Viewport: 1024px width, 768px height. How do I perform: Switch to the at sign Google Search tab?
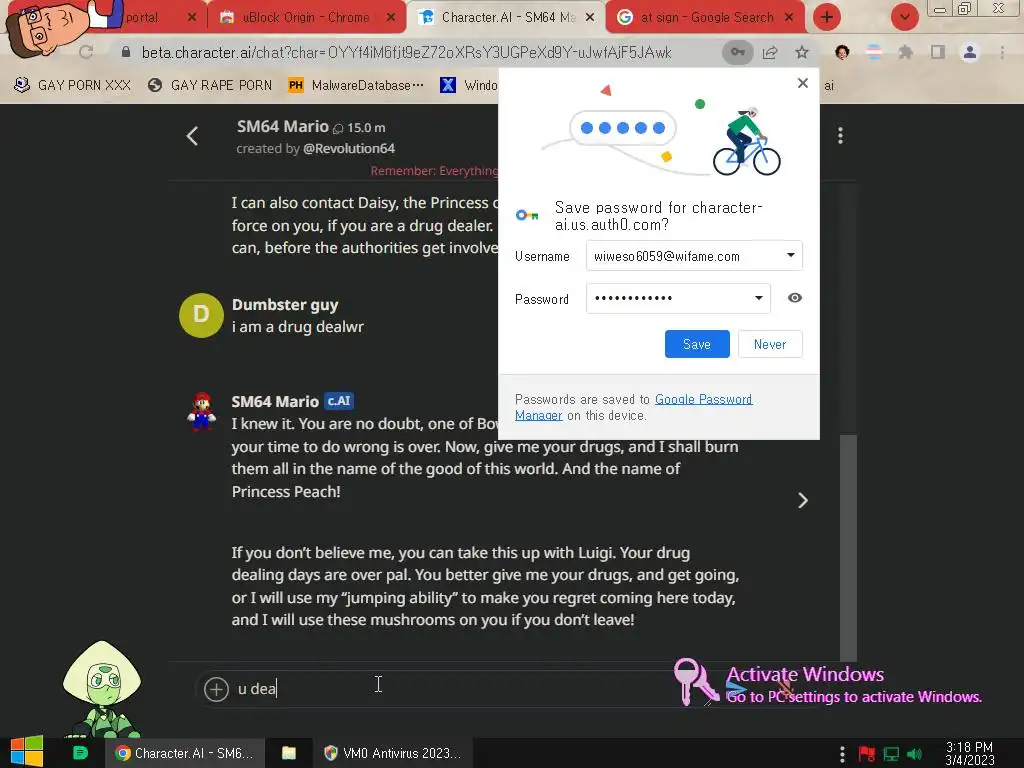[705, 18]
